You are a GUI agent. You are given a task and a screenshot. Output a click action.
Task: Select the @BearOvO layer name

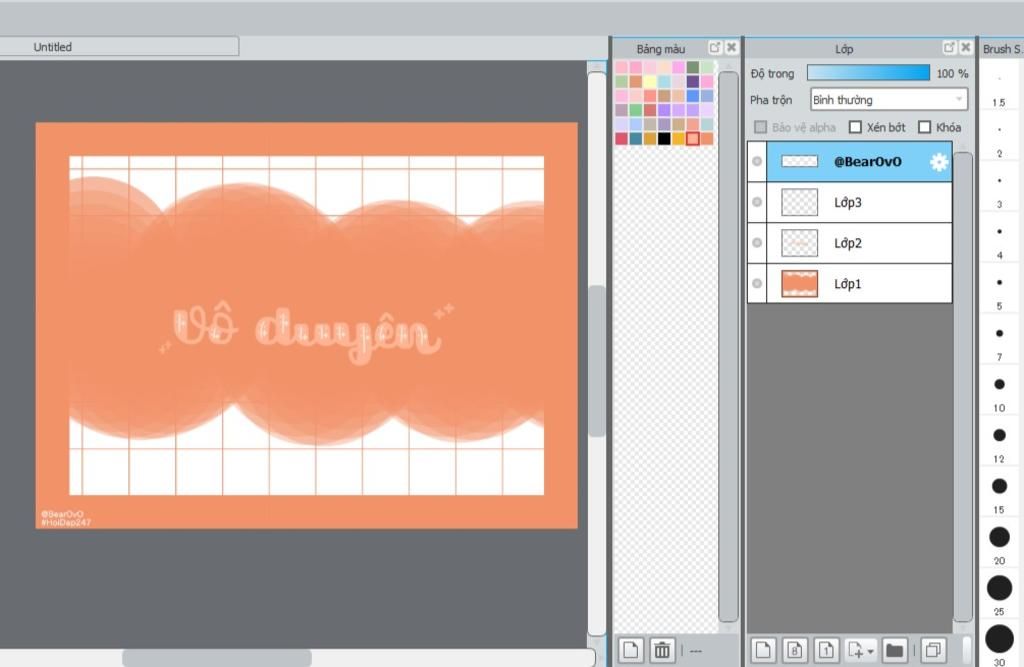point(867,162)
